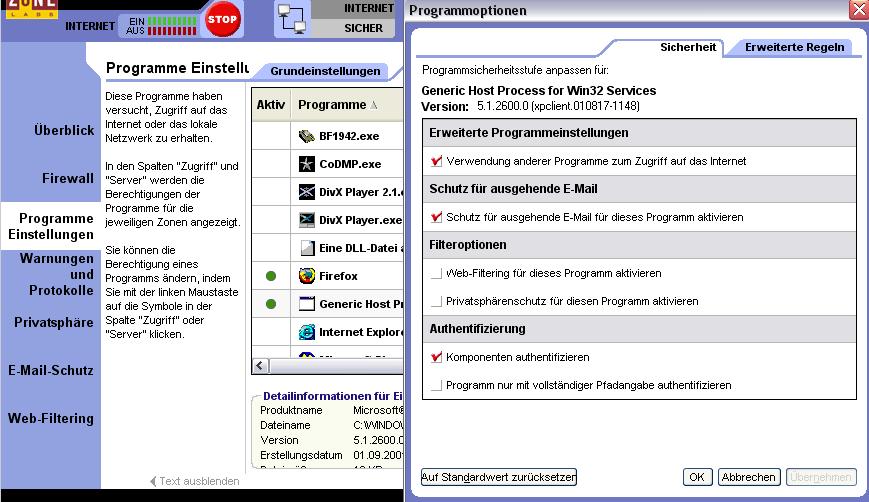The image size is (869, 502).
Task: Toggle Verwendung anderer Programme zum Zugriff checkbox
Action: tap(437, 161)
